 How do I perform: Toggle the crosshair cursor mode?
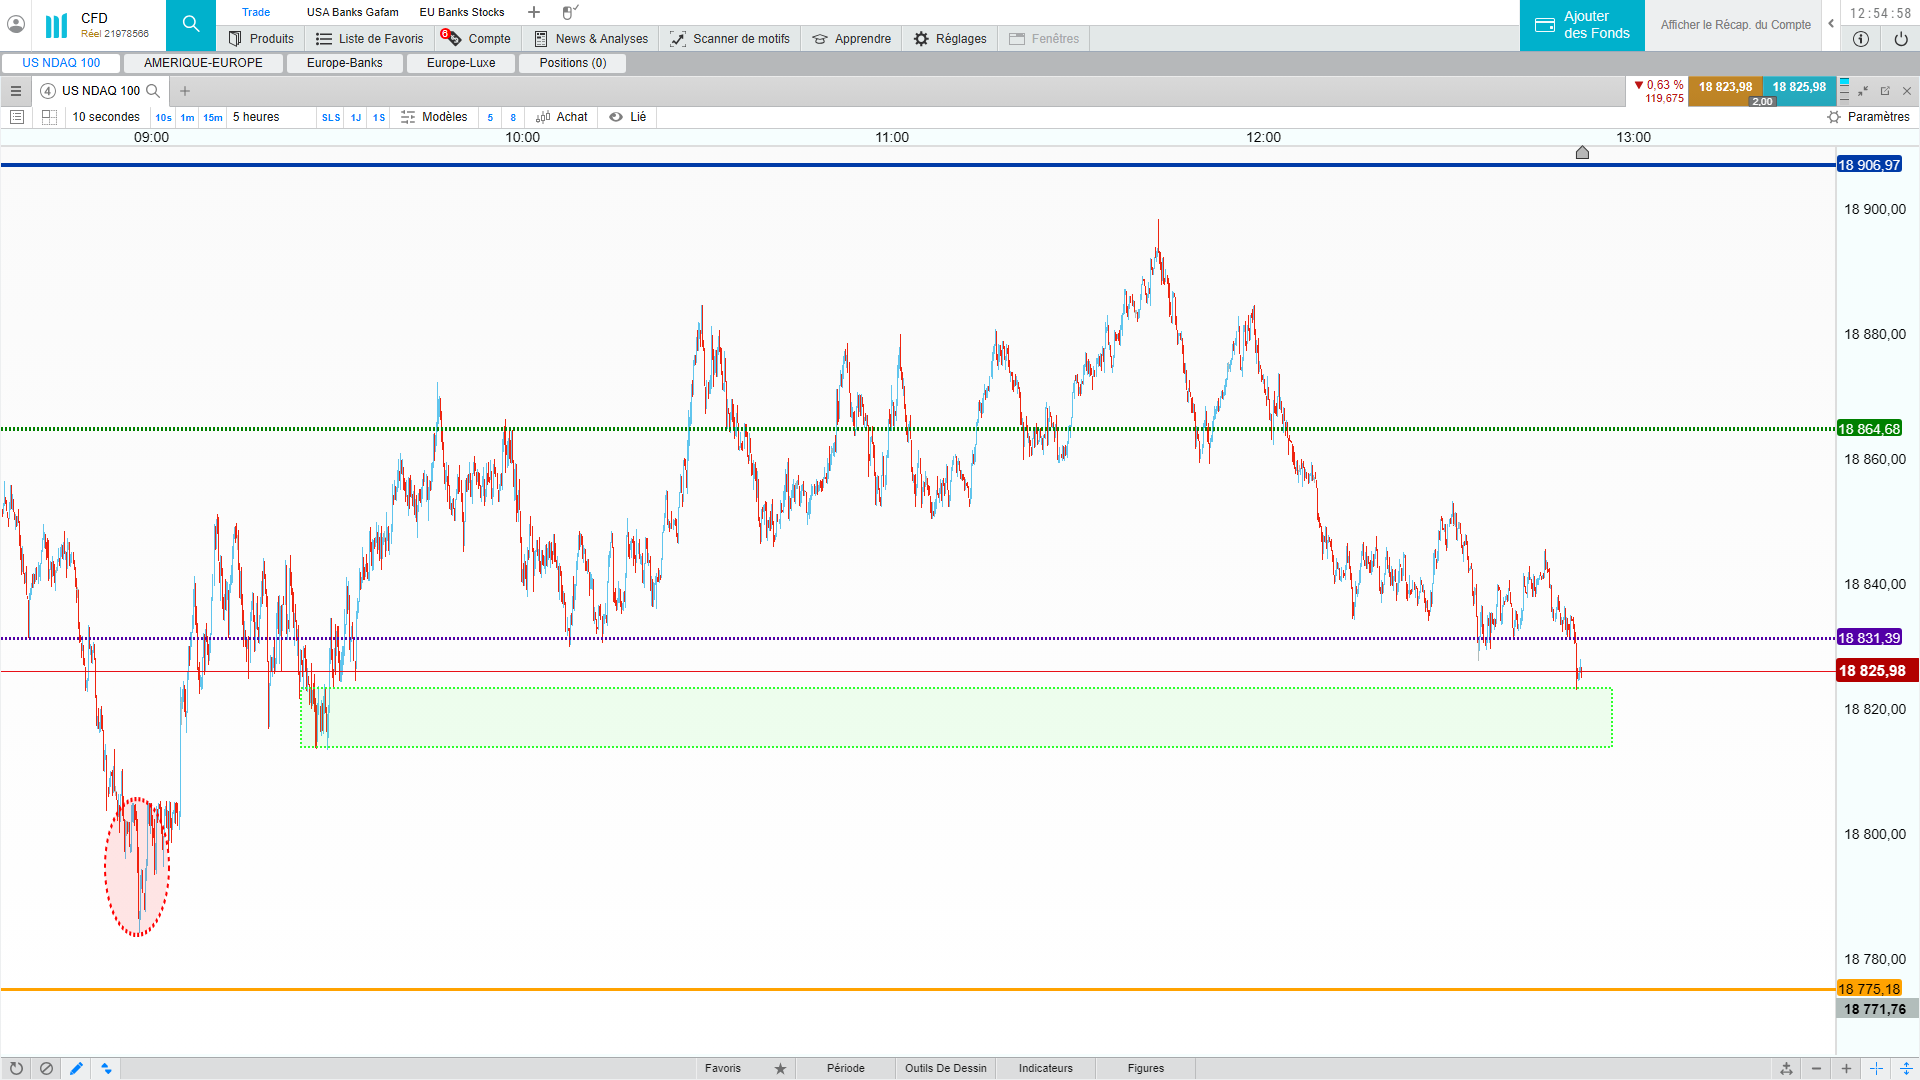(x=1876, y=1068)
